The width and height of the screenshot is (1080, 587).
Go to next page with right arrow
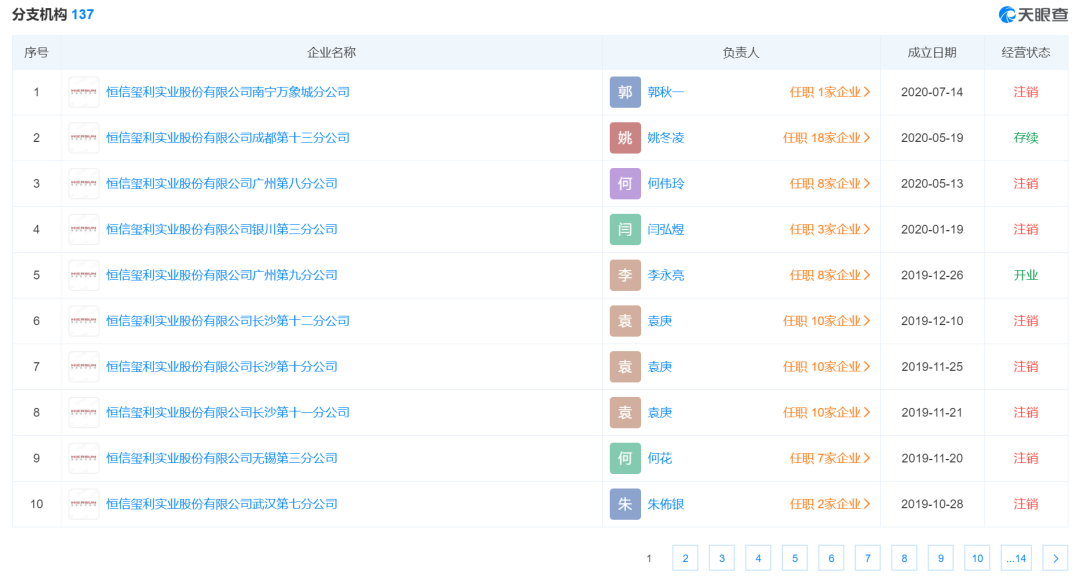coord(1056,557)
